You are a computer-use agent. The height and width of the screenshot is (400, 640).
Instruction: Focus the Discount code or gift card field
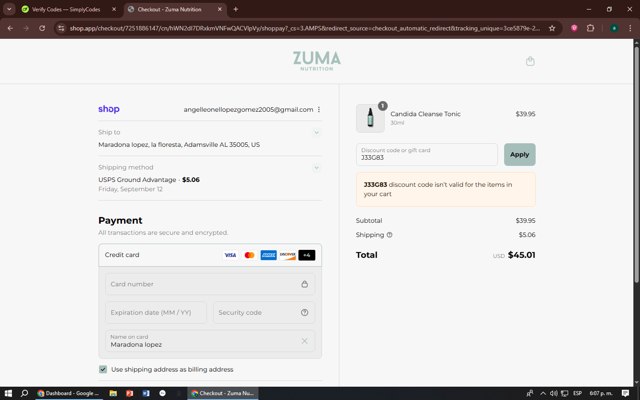point(427,154)
